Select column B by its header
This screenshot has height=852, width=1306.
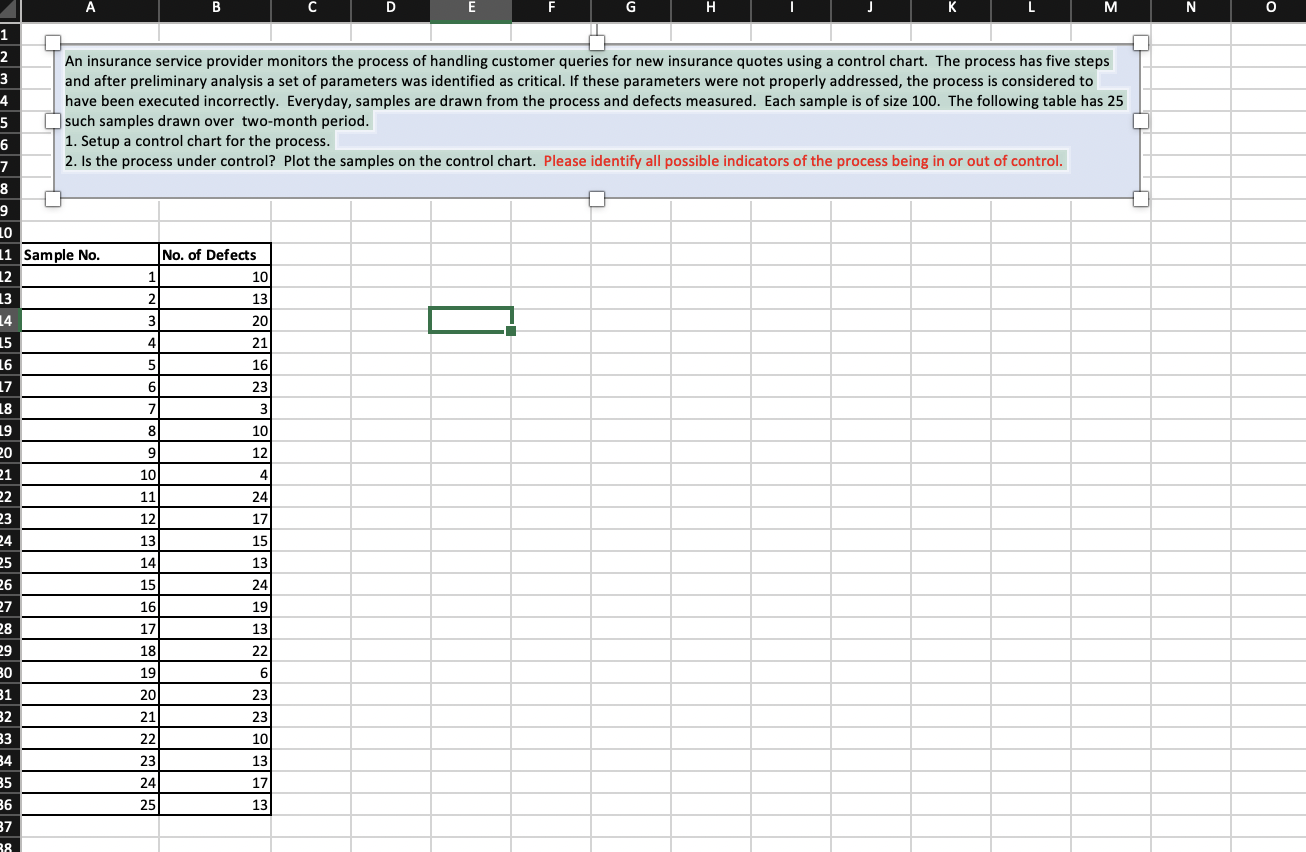[x=215, y=10]
